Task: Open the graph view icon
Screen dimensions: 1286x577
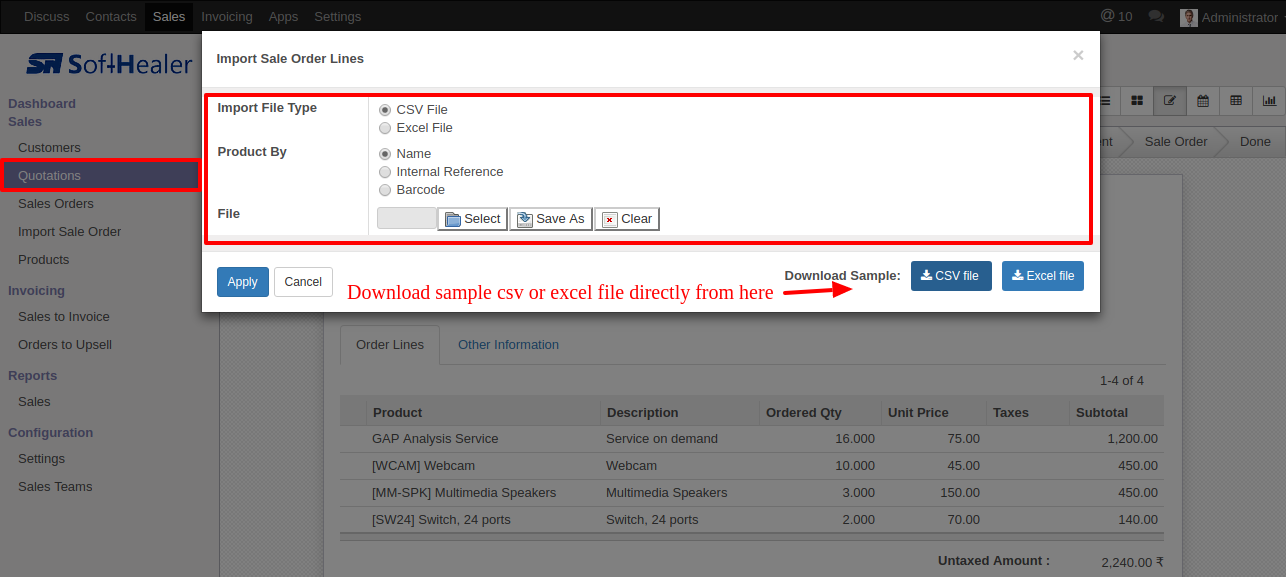Action: click(1269, 100)
